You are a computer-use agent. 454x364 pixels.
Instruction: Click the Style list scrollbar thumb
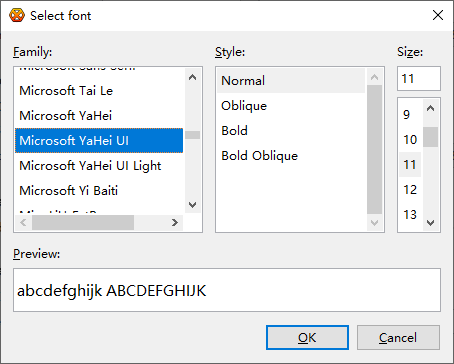pos(374,150)
